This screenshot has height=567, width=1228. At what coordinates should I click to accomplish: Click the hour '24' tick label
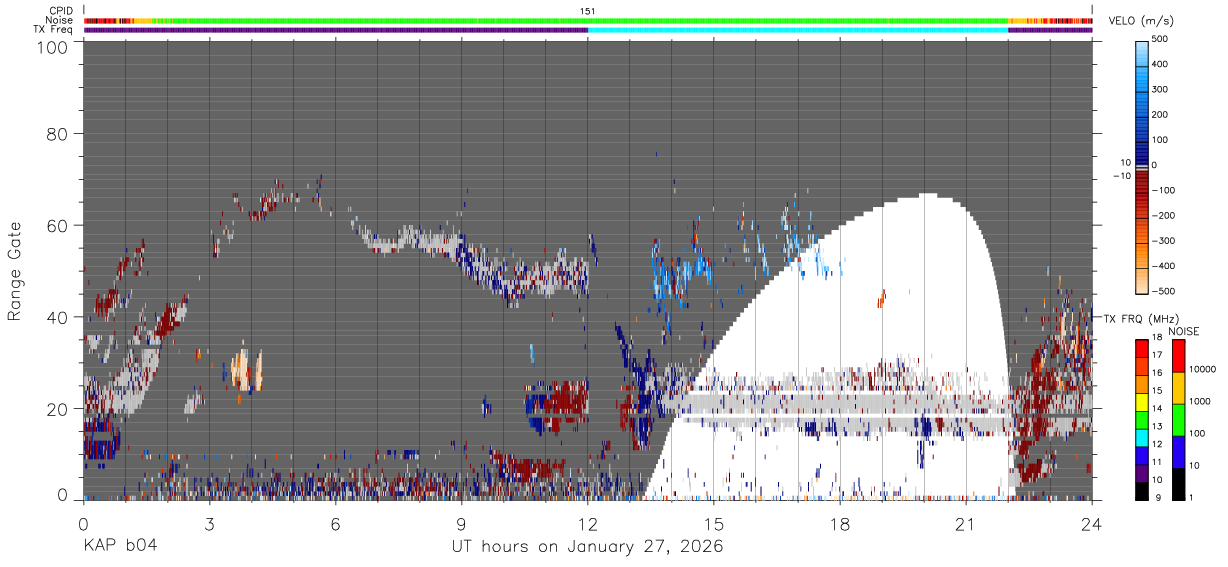point(1092,523)
